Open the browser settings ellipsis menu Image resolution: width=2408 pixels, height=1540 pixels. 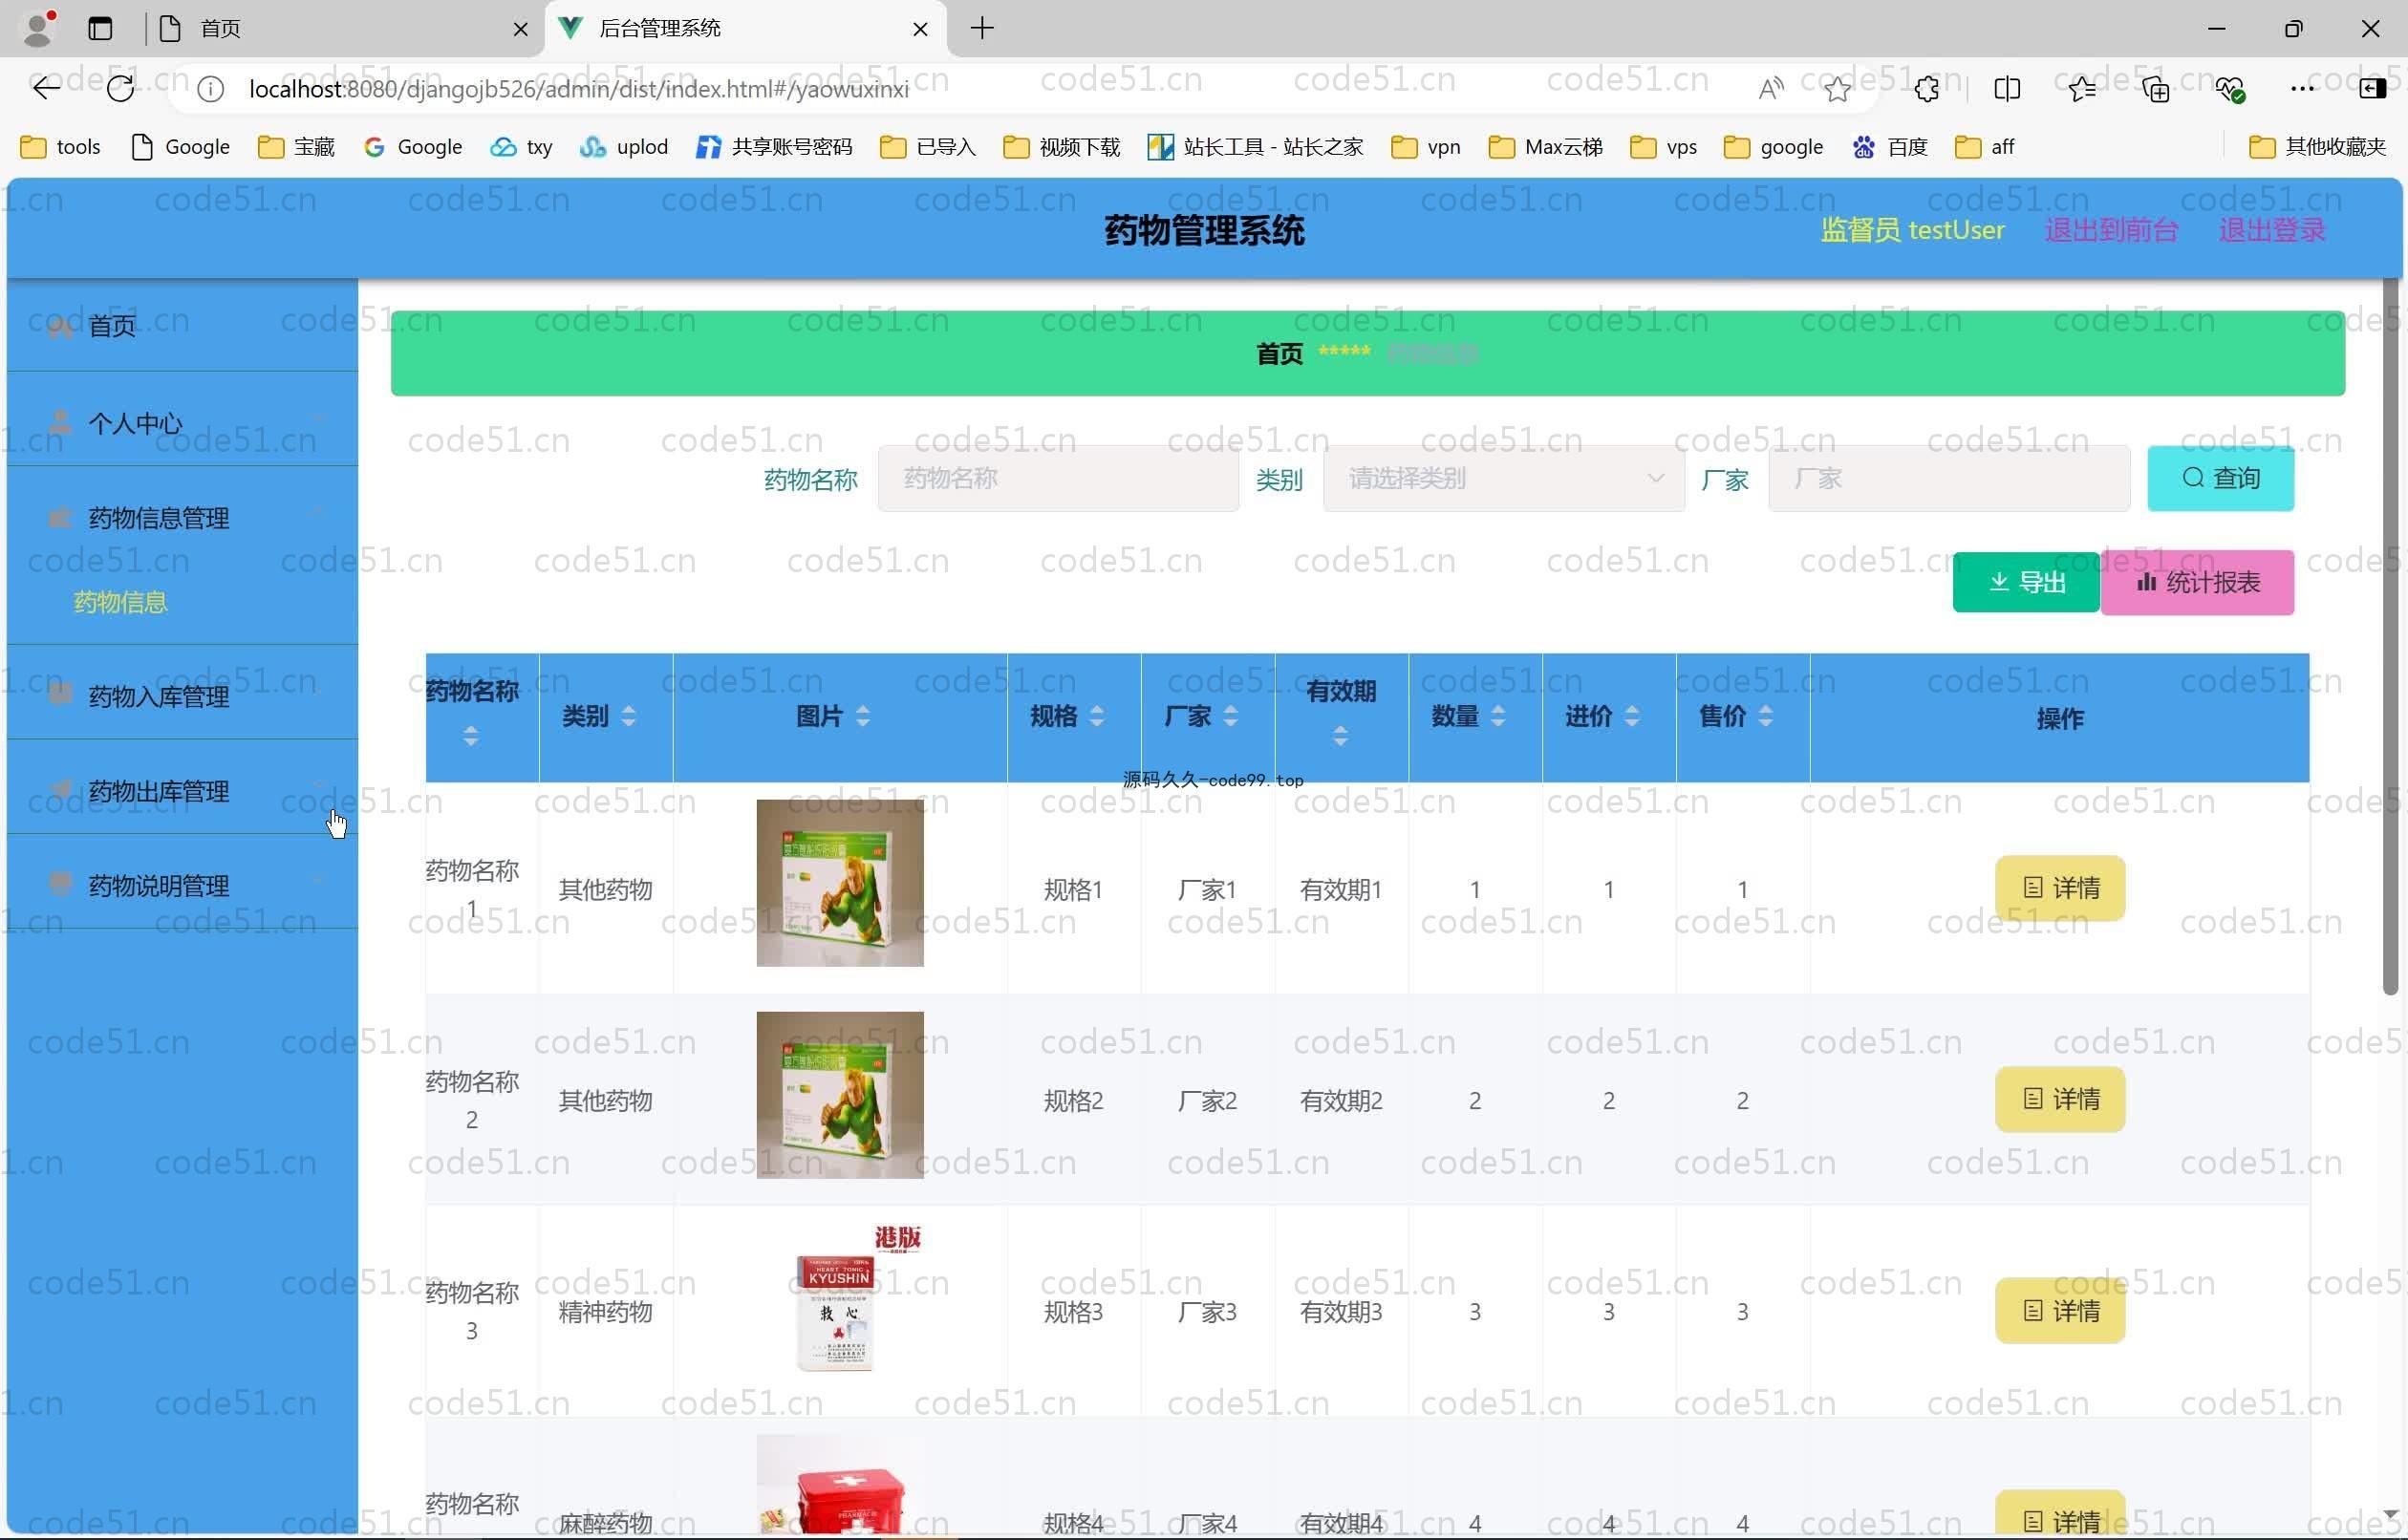click(2302, 90)
